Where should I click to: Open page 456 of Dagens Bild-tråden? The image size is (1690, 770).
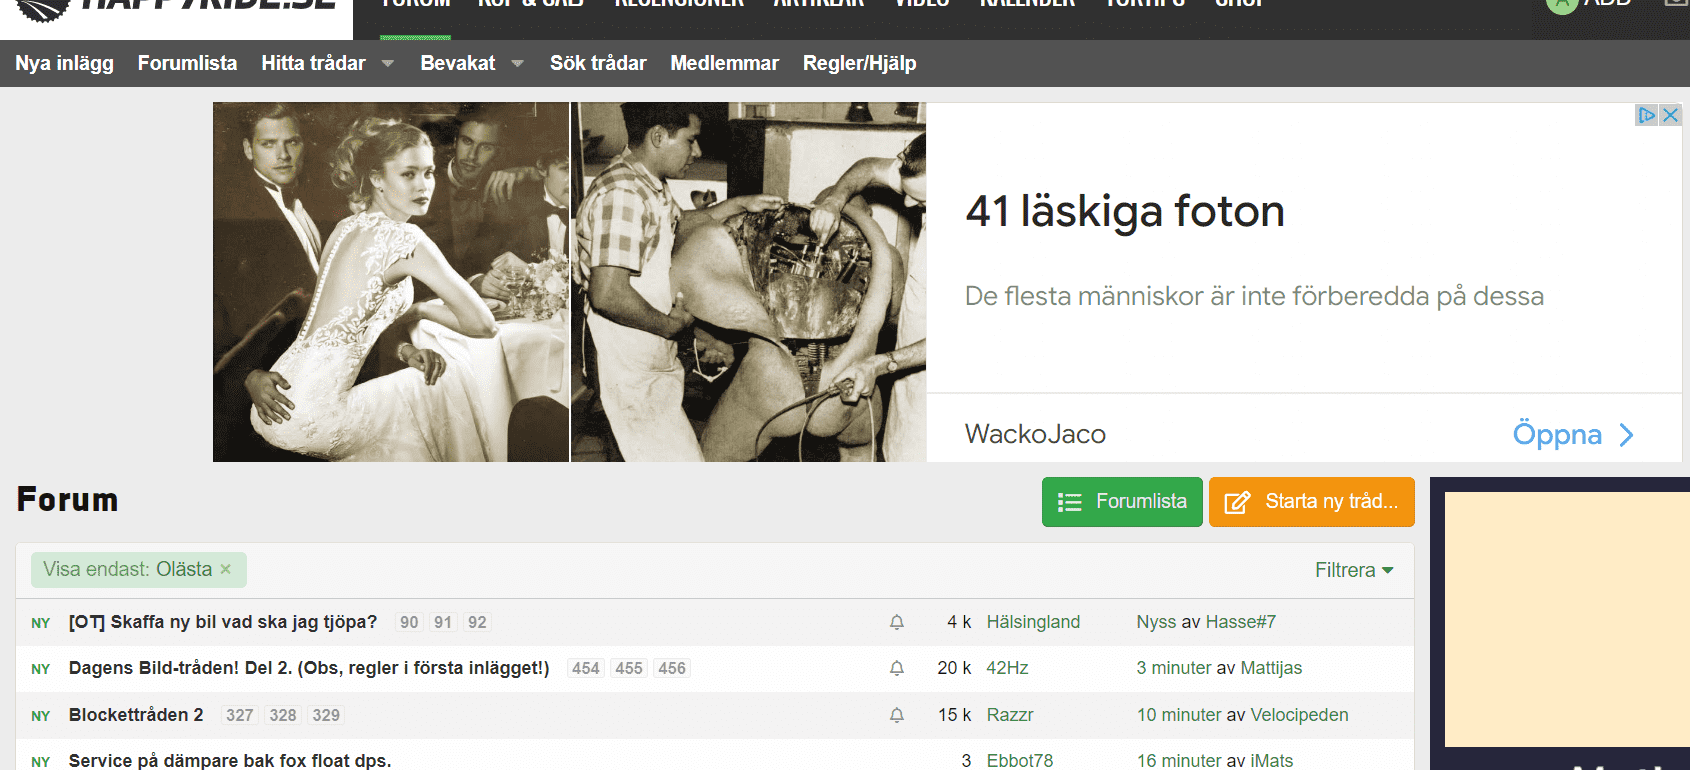point(672,668)
